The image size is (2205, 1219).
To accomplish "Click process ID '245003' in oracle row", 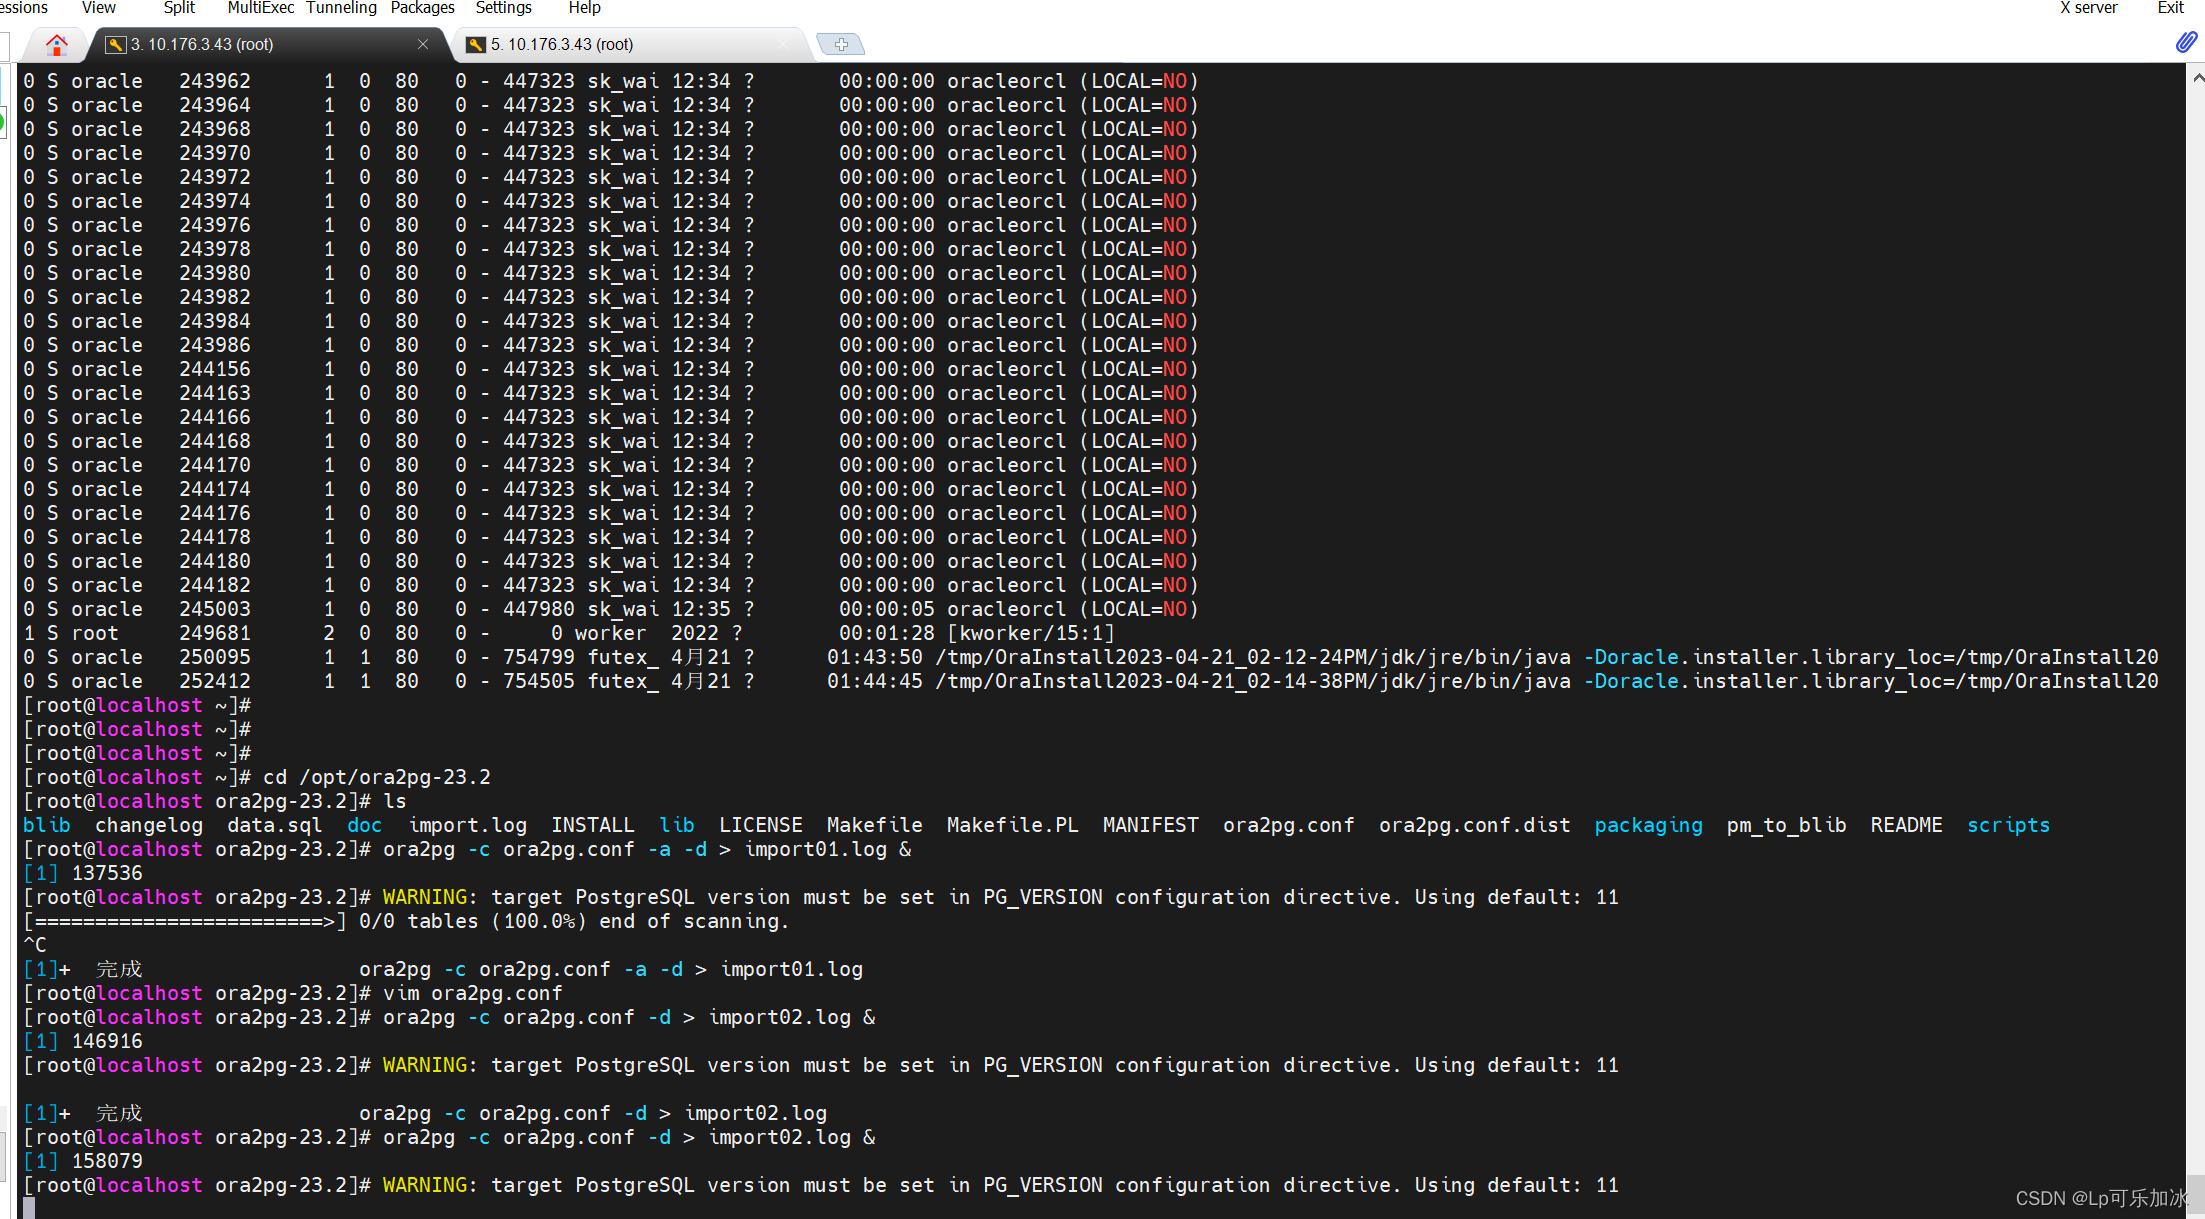I will pyautogui.click(x=215, y=609).
